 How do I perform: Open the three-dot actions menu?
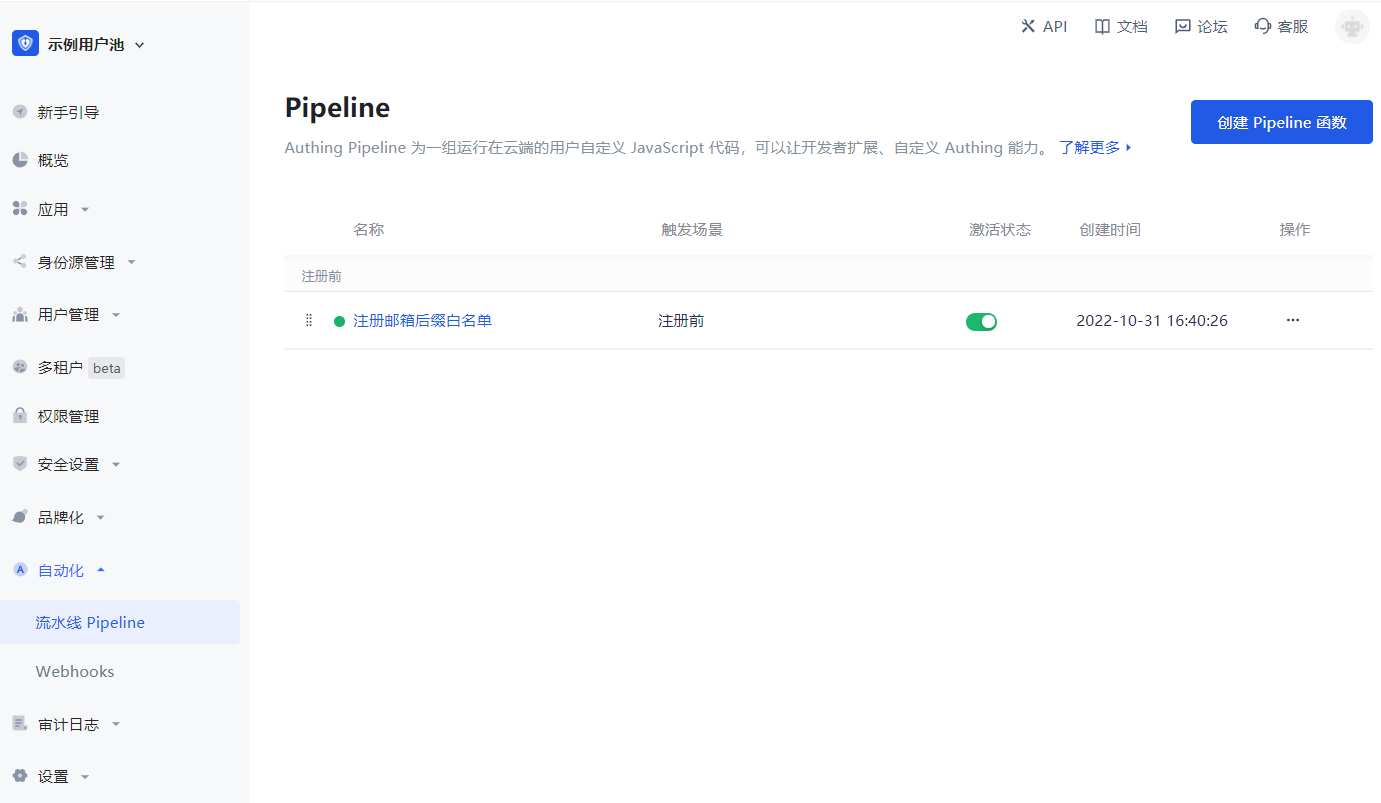pos(1293,320)
